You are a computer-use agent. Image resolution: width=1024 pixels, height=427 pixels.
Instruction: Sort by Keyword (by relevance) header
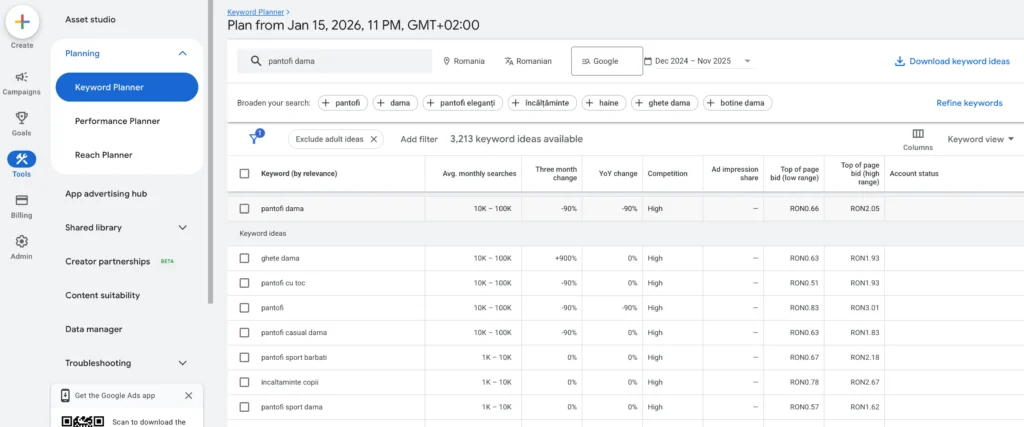(299, 174)
